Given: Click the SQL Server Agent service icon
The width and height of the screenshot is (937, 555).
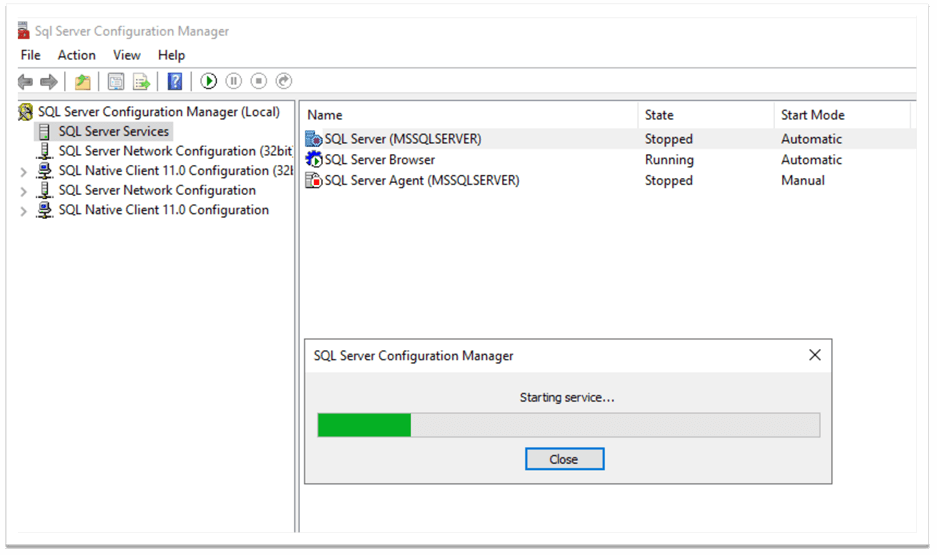Looking at the screenshot, I should pyautogui.click(x=314, y=180).
